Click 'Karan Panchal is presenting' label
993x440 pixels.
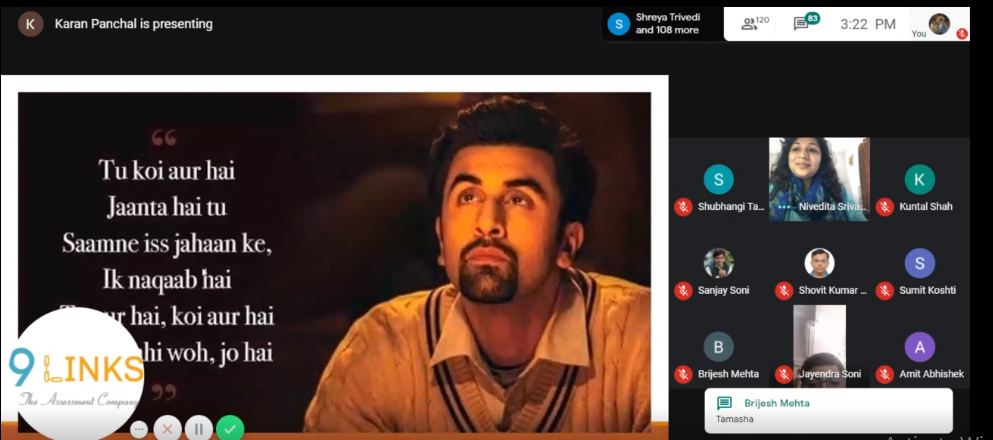click(134, 24)
